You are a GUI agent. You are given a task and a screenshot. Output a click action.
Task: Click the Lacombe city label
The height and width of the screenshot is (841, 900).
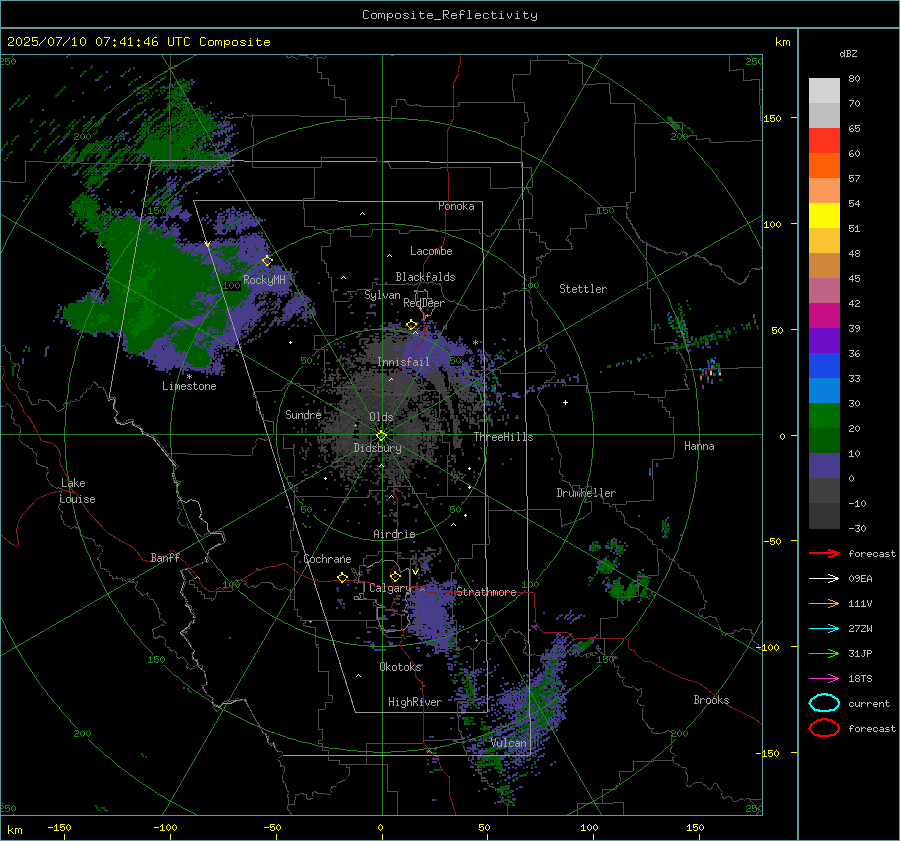pos(431,251)
